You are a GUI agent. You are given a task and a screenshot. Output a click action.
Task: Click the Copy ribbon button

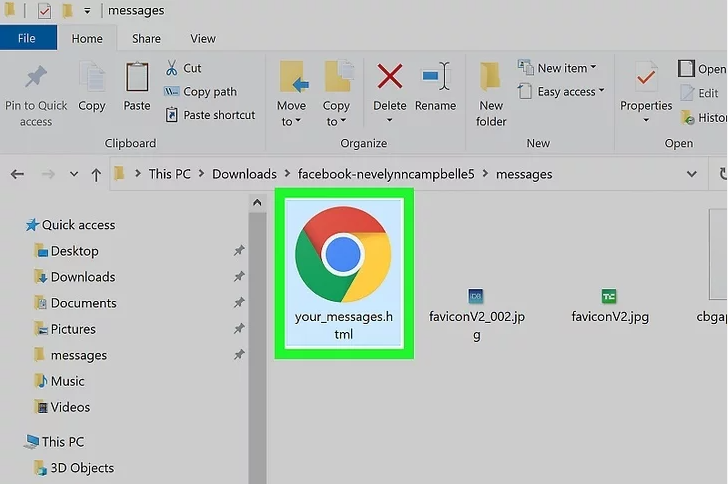[92, 86]
